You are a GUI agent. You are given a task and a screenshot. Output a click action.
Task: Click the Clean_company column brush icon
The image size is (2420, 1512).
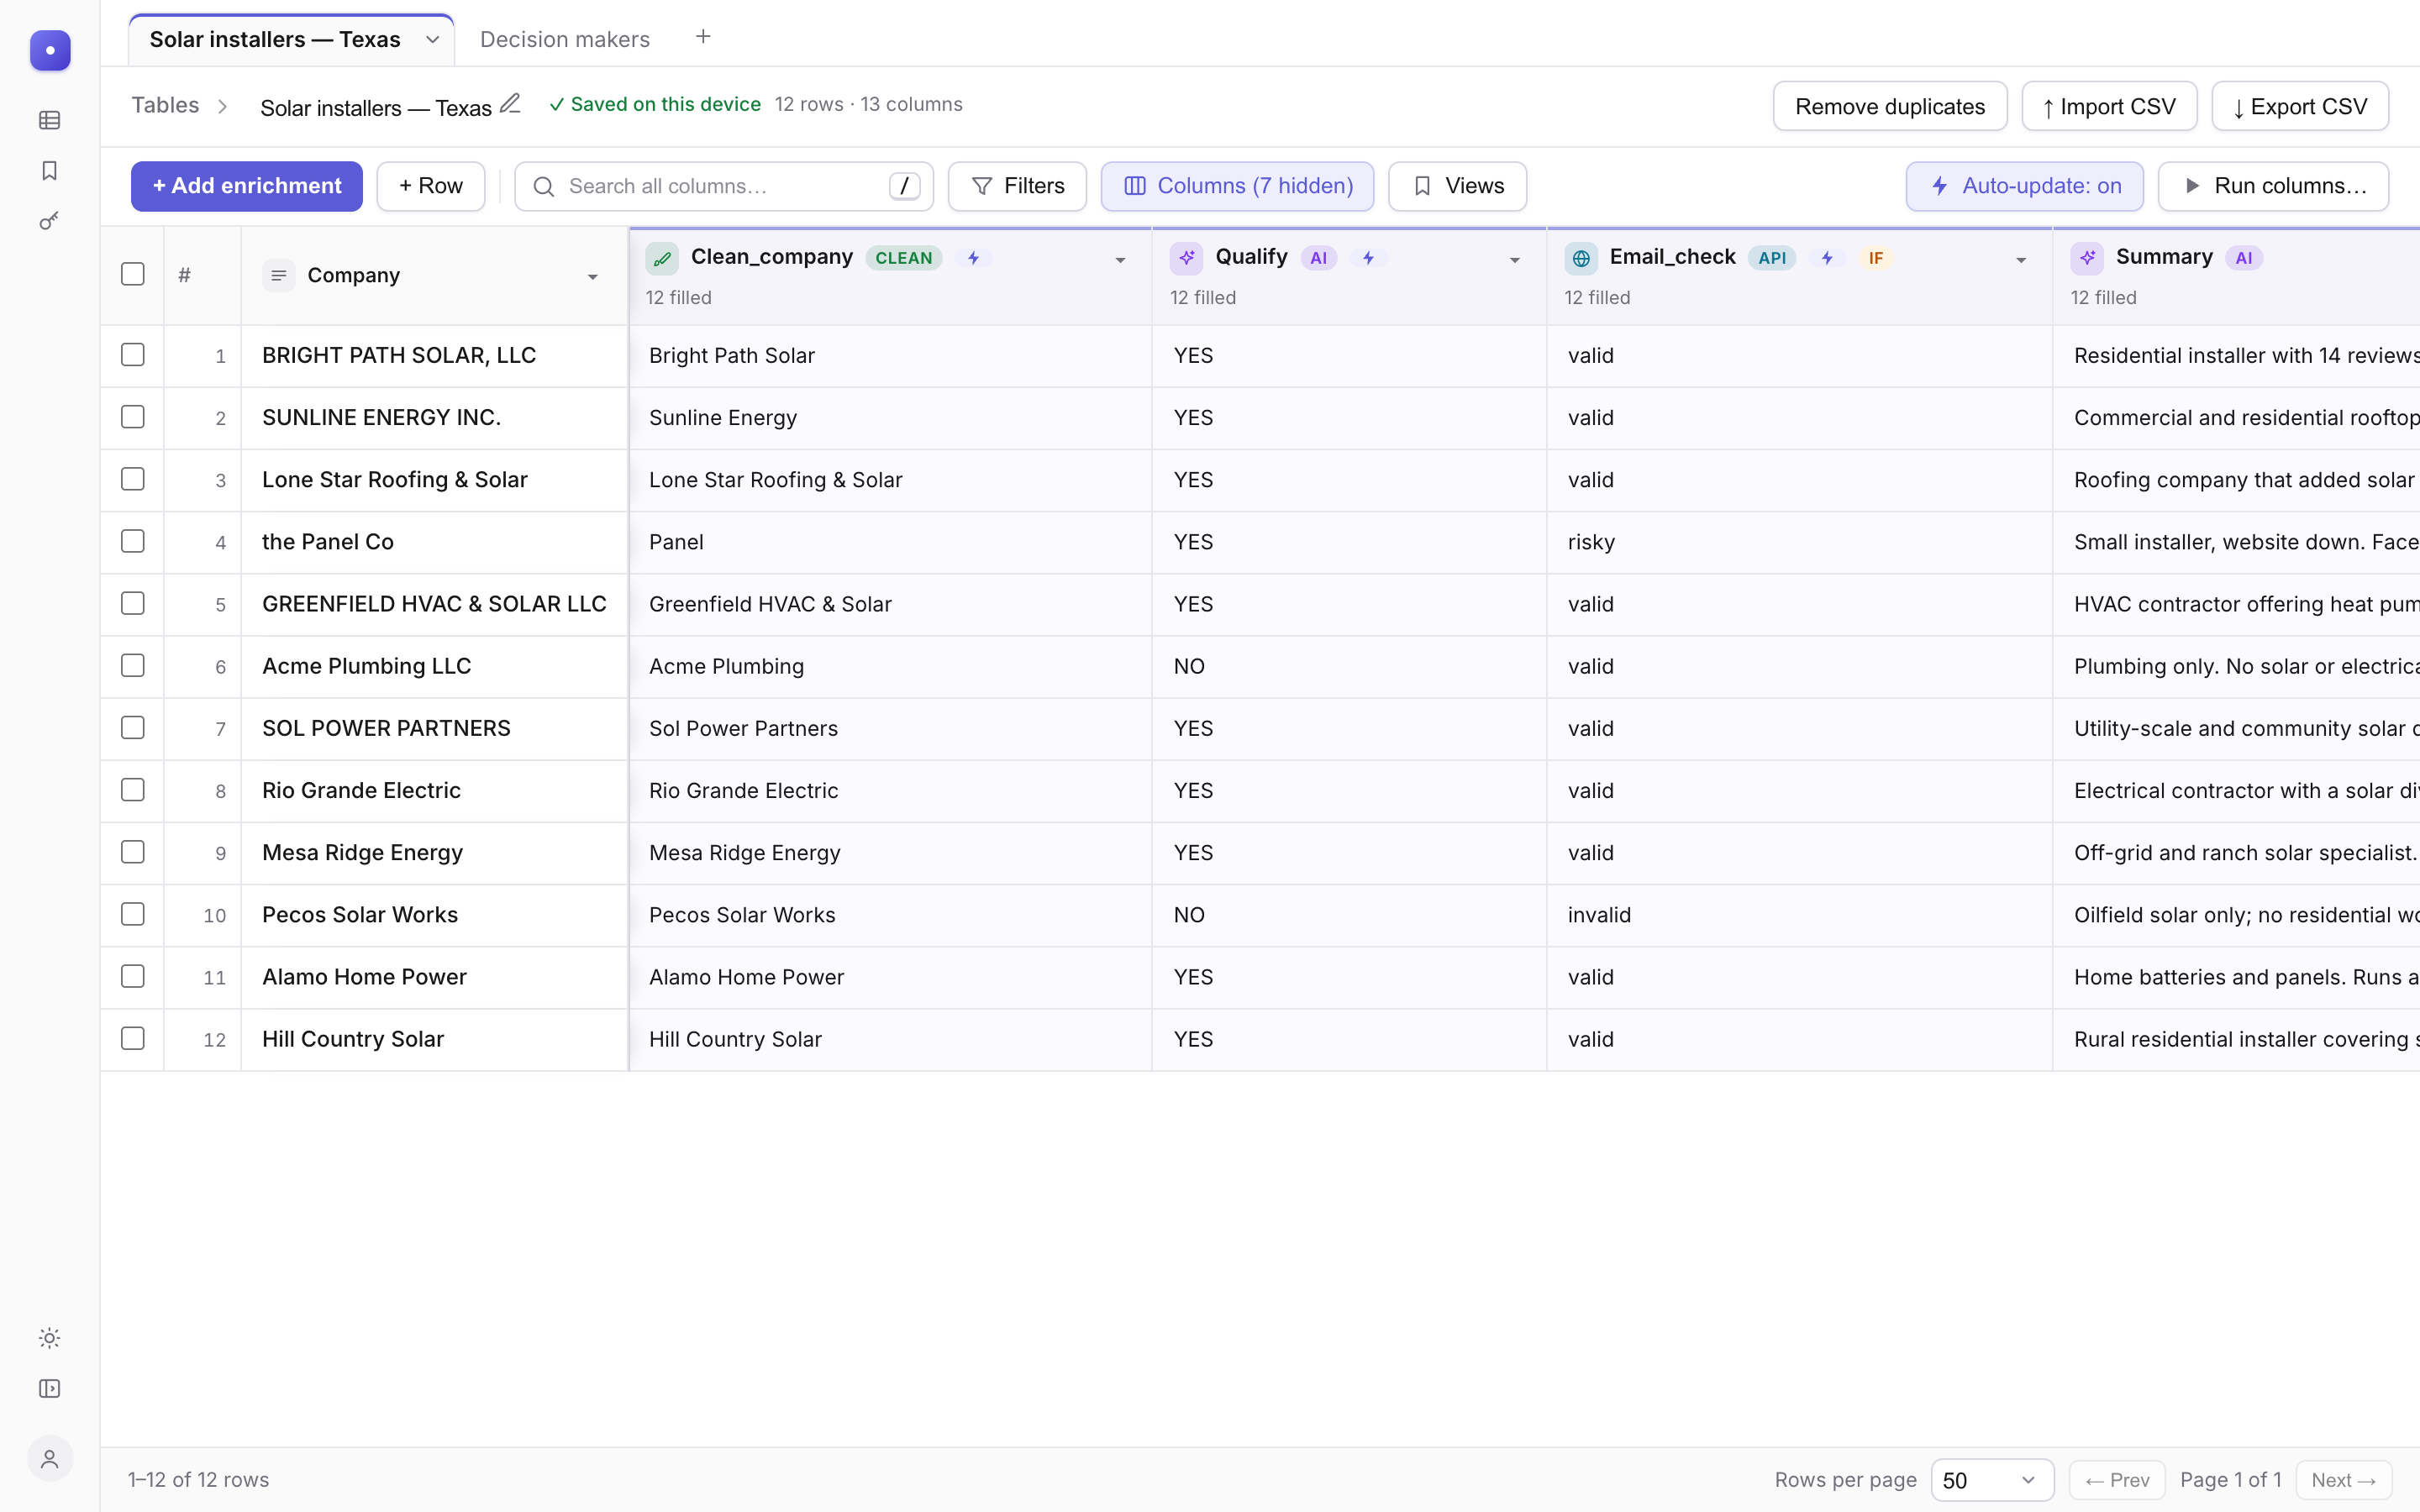(662, 258)
